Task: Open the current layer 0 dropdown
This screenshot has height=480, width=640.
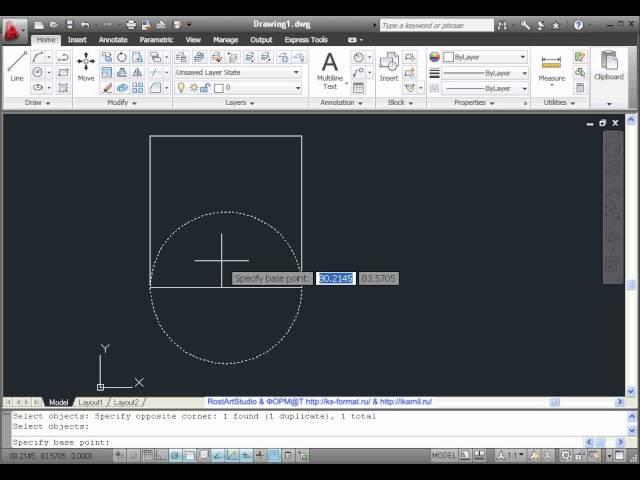Action: [238, 88]
